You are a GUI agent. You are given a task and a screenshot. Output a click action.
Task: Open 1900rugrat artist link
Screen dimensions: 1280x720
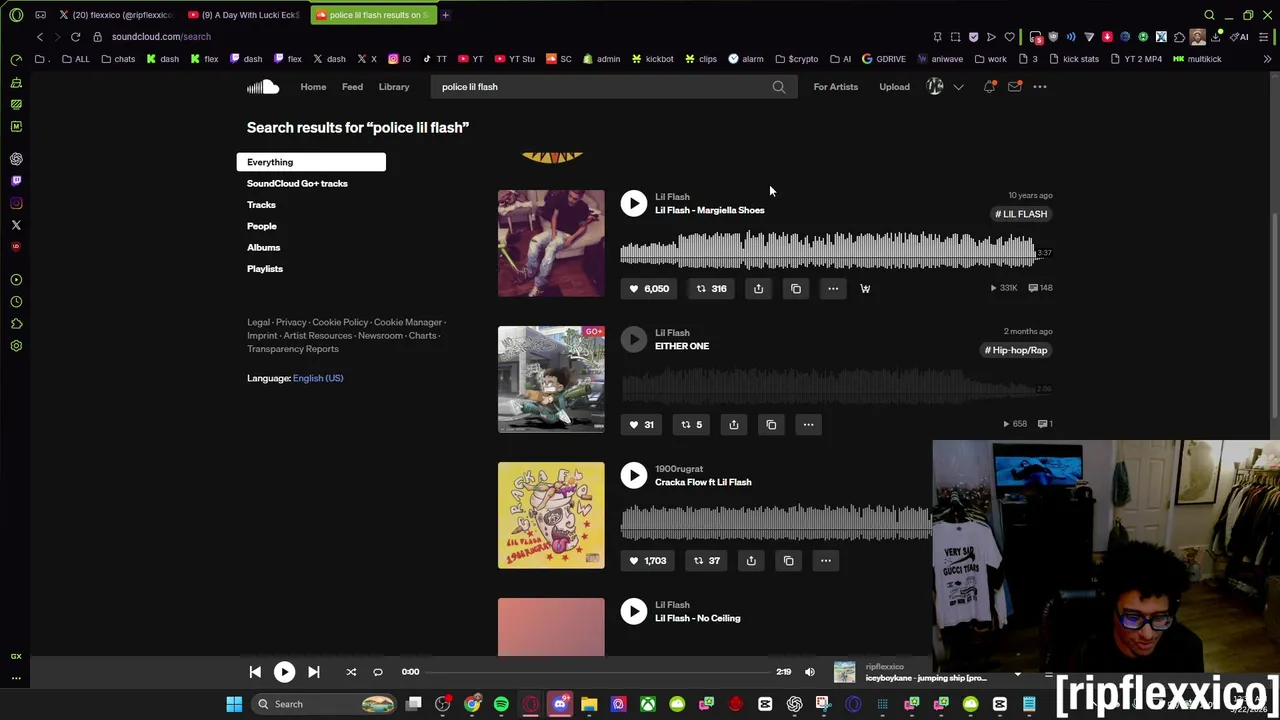click(679, 469)
